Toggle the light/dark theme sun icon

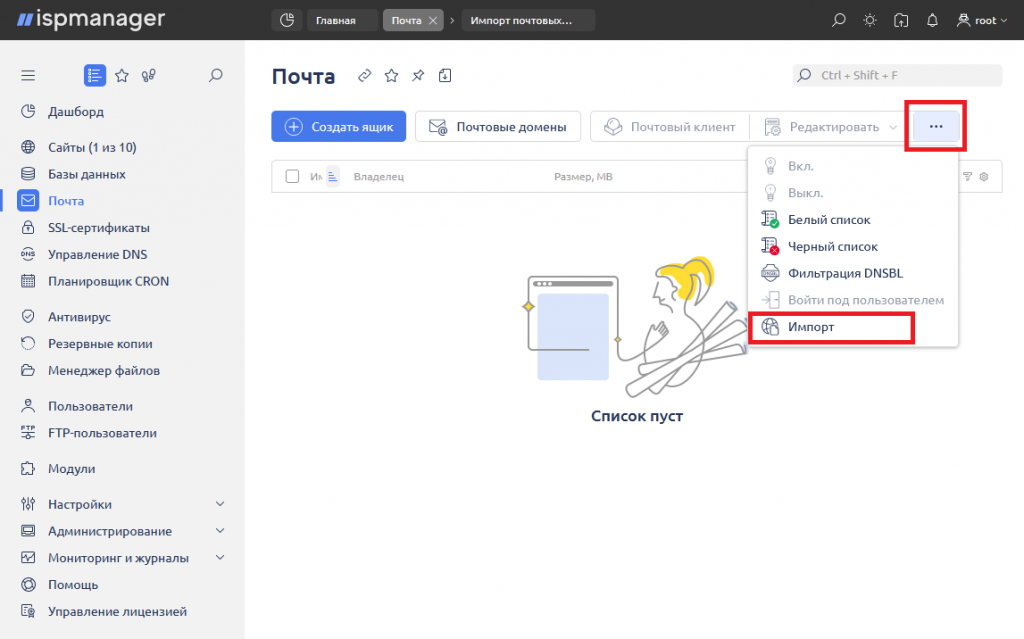coord(870,20)
